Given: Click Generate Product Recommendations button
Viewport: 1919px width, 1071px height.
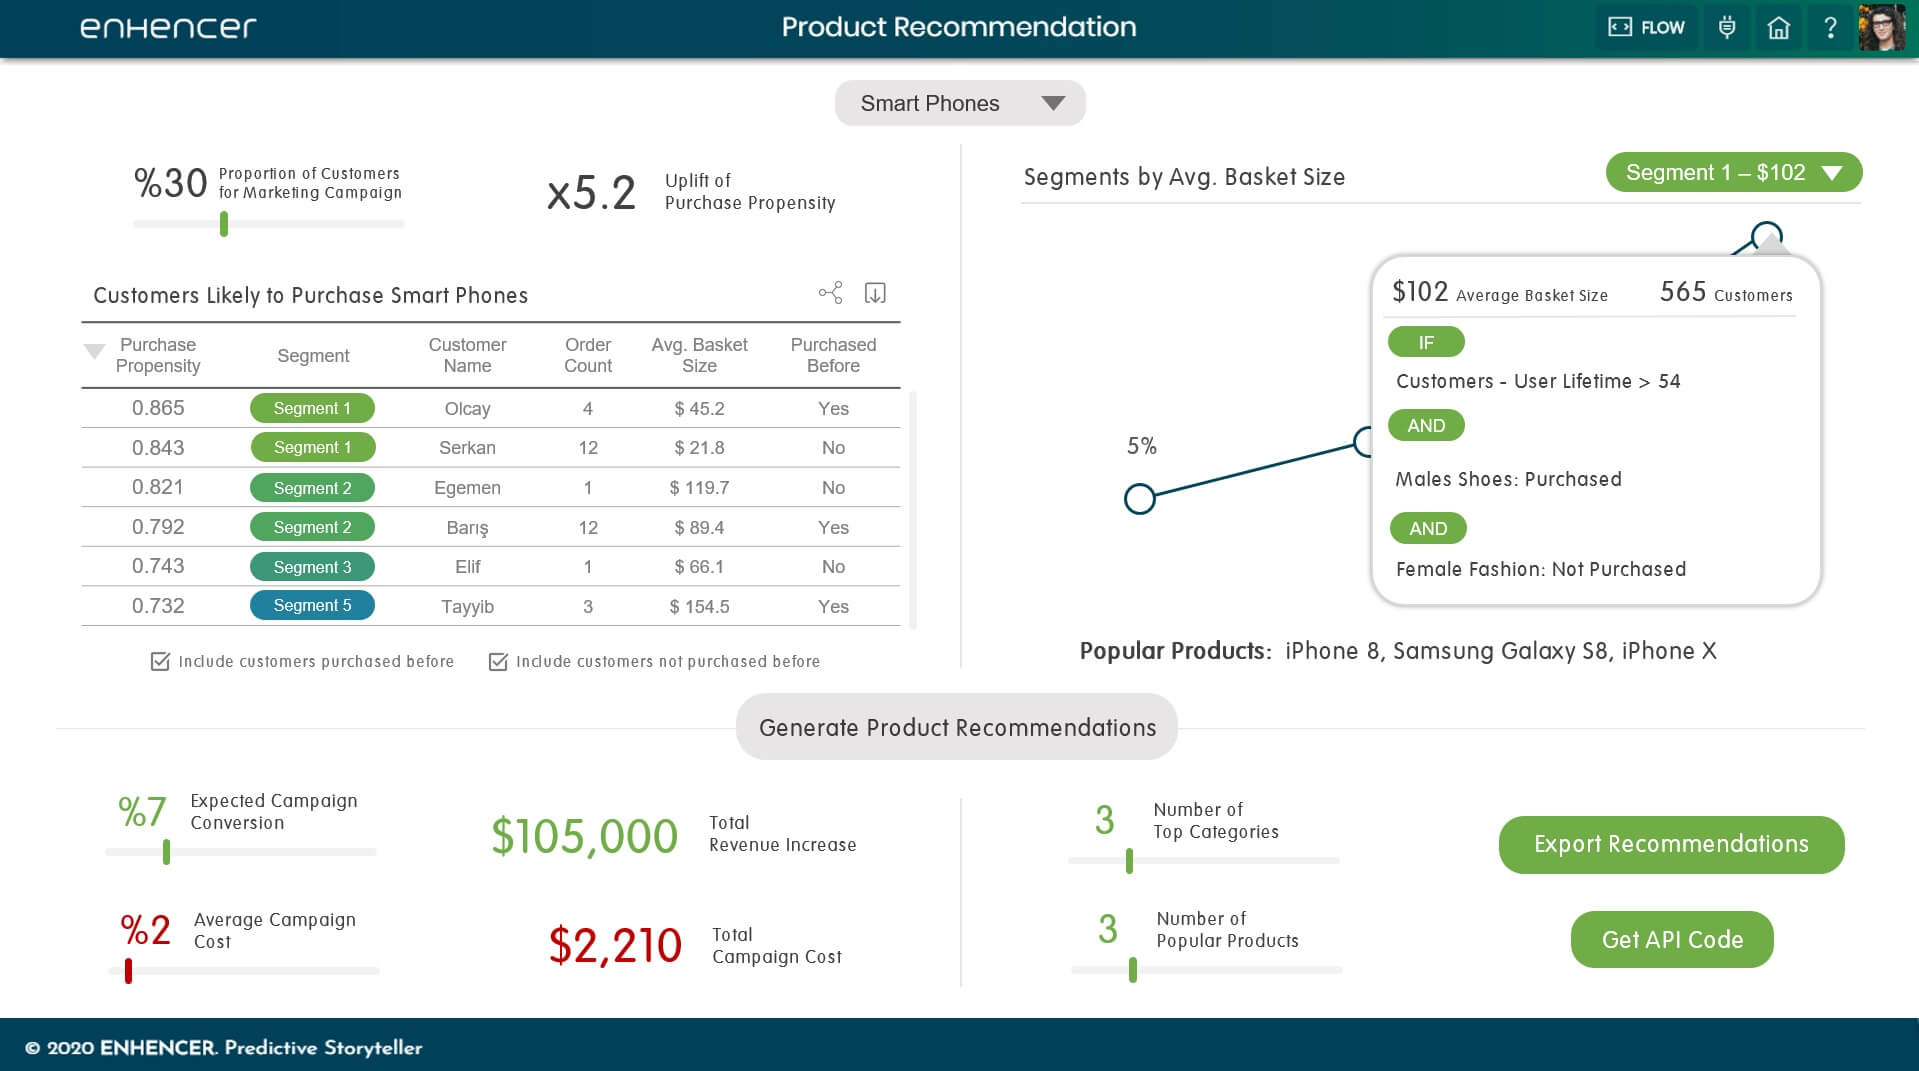Looking at the screenshot, I should click(957, 727).
